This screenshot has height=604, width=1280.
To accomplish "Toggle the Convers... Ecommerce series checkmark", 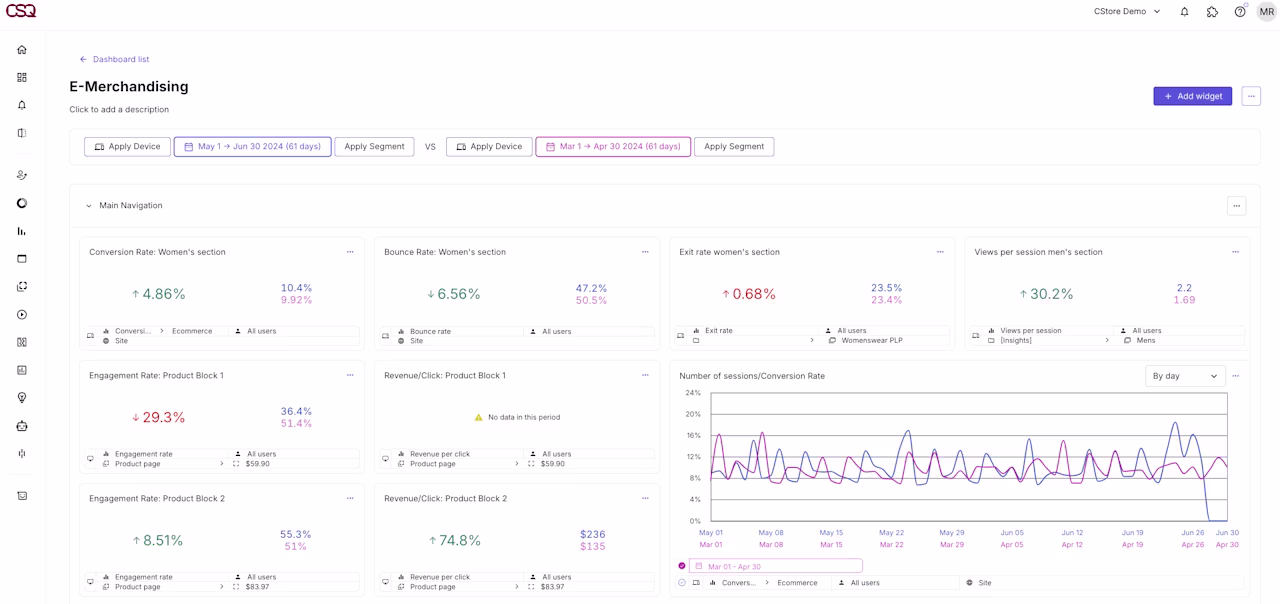I will pyautogui.click(x=682, y=582).
